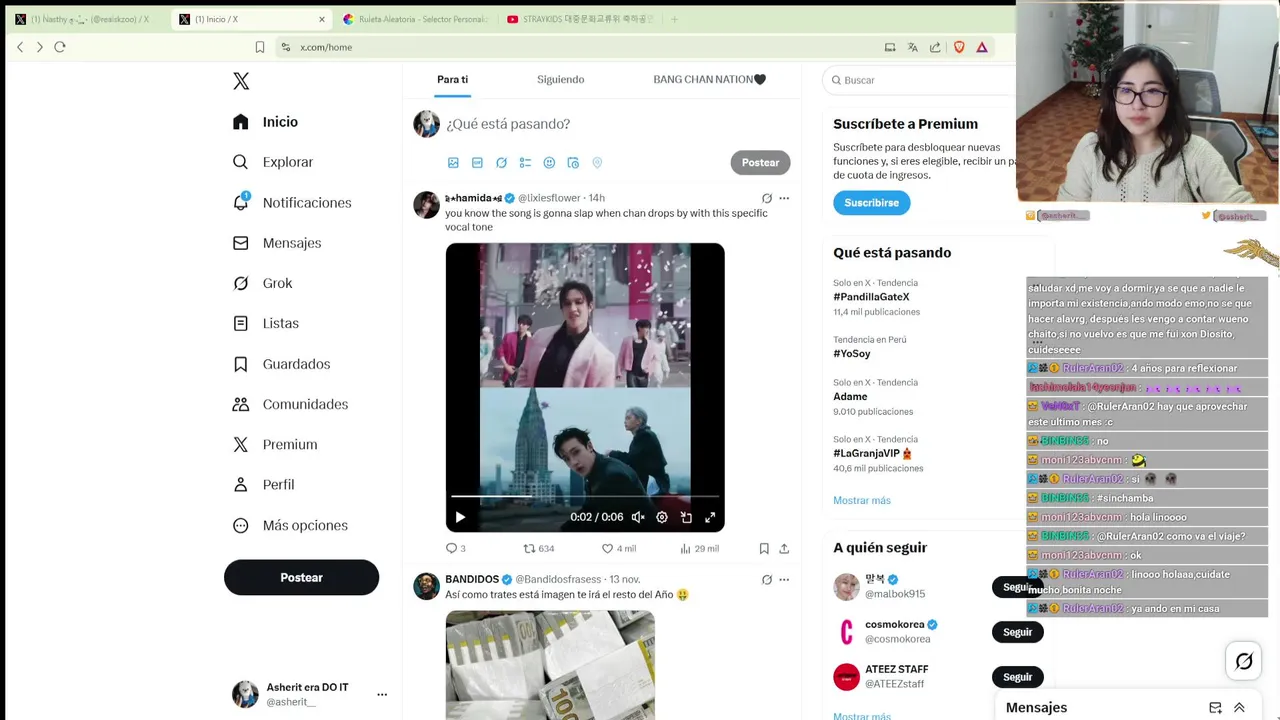Open floating Grok button

pyautogui.click(x=1244, y=661)
